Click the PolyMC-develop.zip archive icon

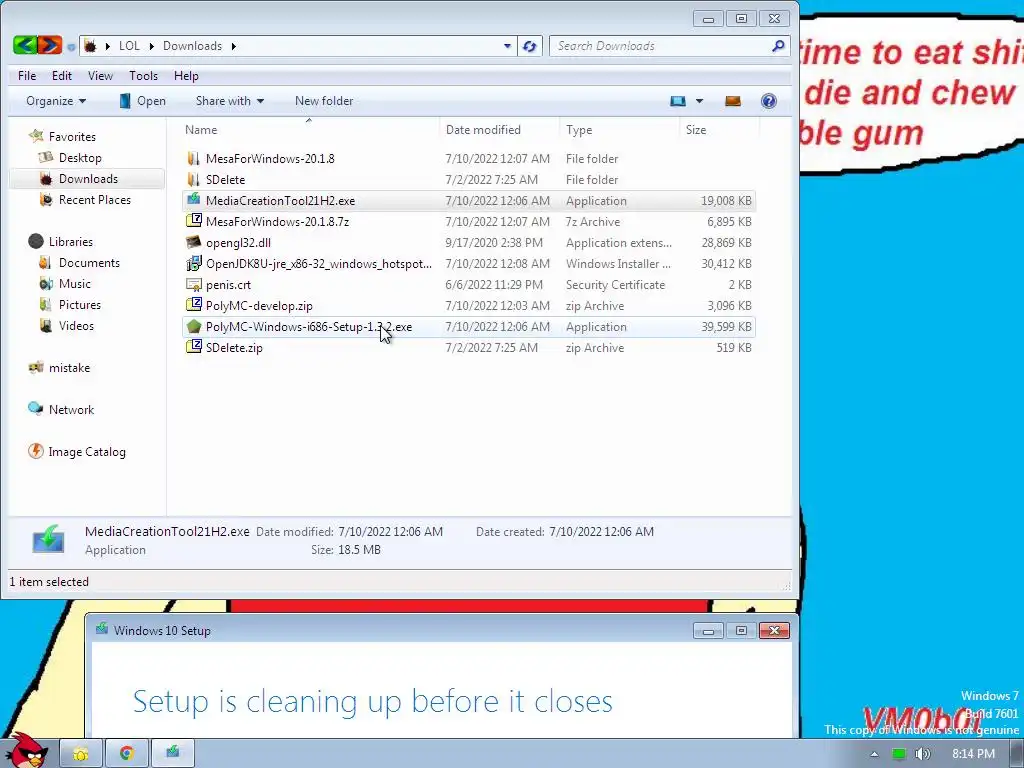(193, 305)
